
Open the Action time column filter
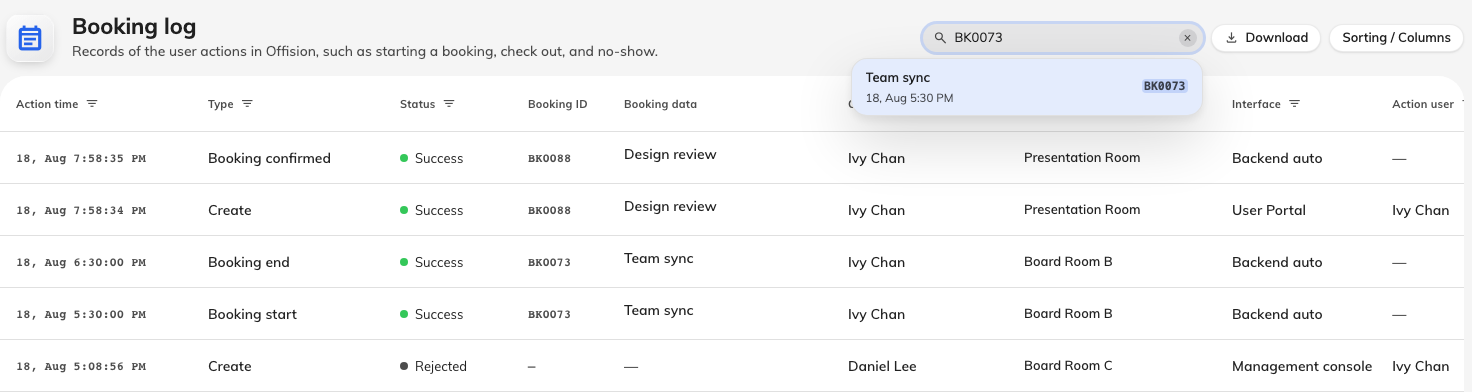tap(92, 104)
